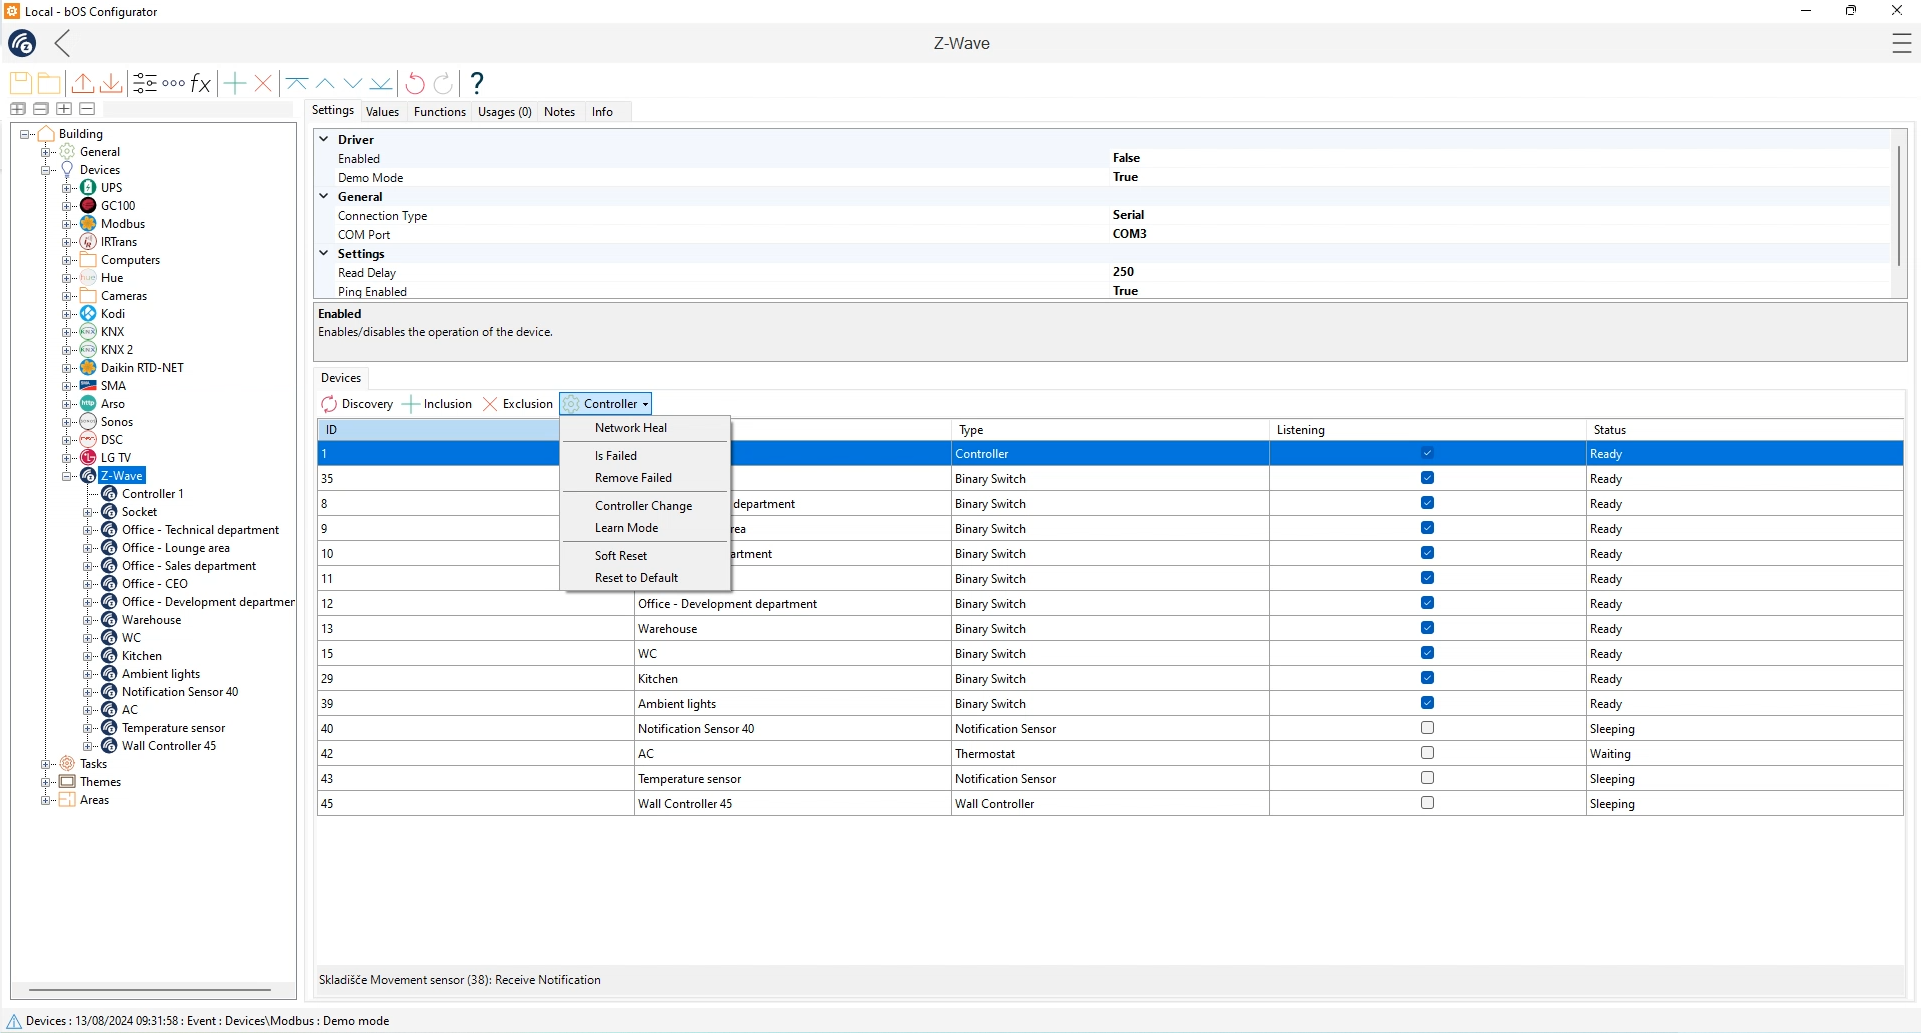Switch to the Values tab
The height and width of the screenshot is (1033, 1921).
[x=382, y=112]
